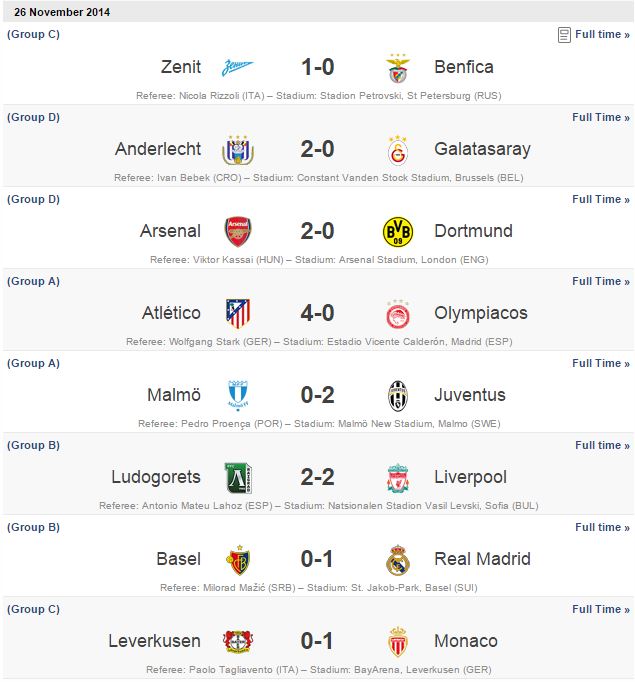Click the Malmö team name

[x=174, y=395]
